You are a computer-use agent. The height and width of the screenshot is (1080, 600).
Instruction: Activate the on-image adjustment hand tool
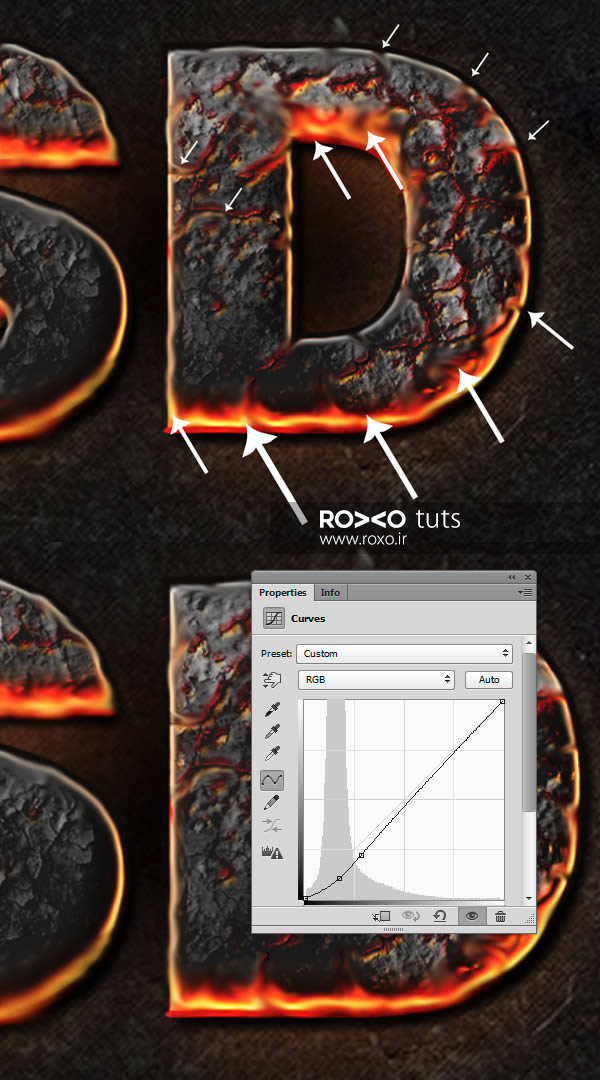[x=272, y=681]
